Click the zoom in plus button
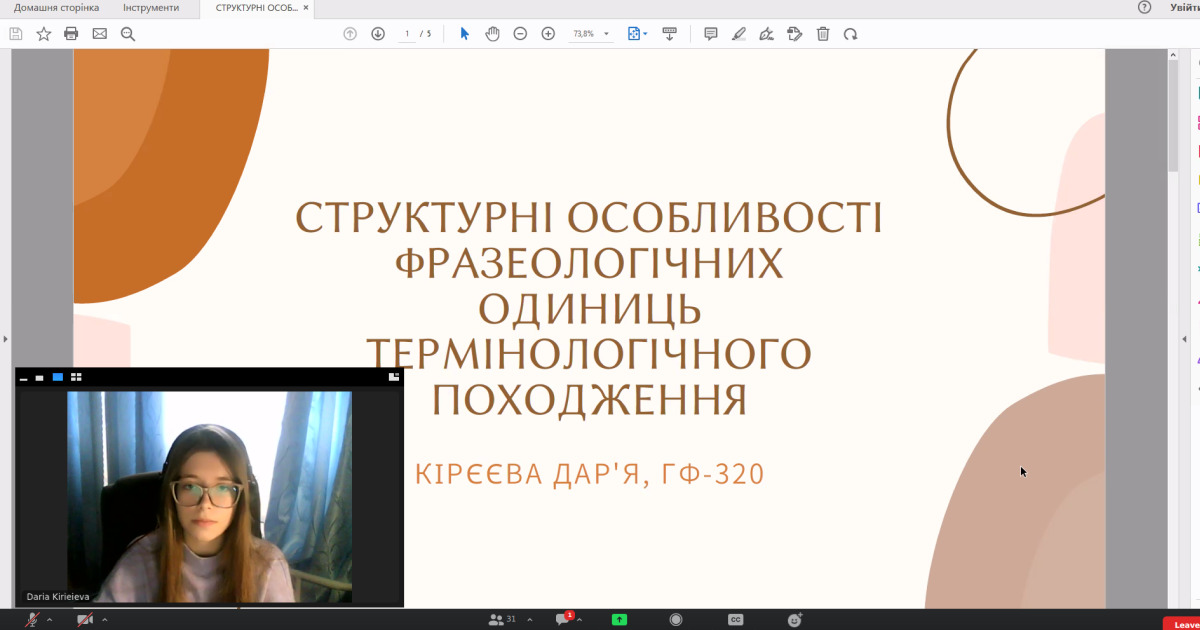 coord(548,34)
